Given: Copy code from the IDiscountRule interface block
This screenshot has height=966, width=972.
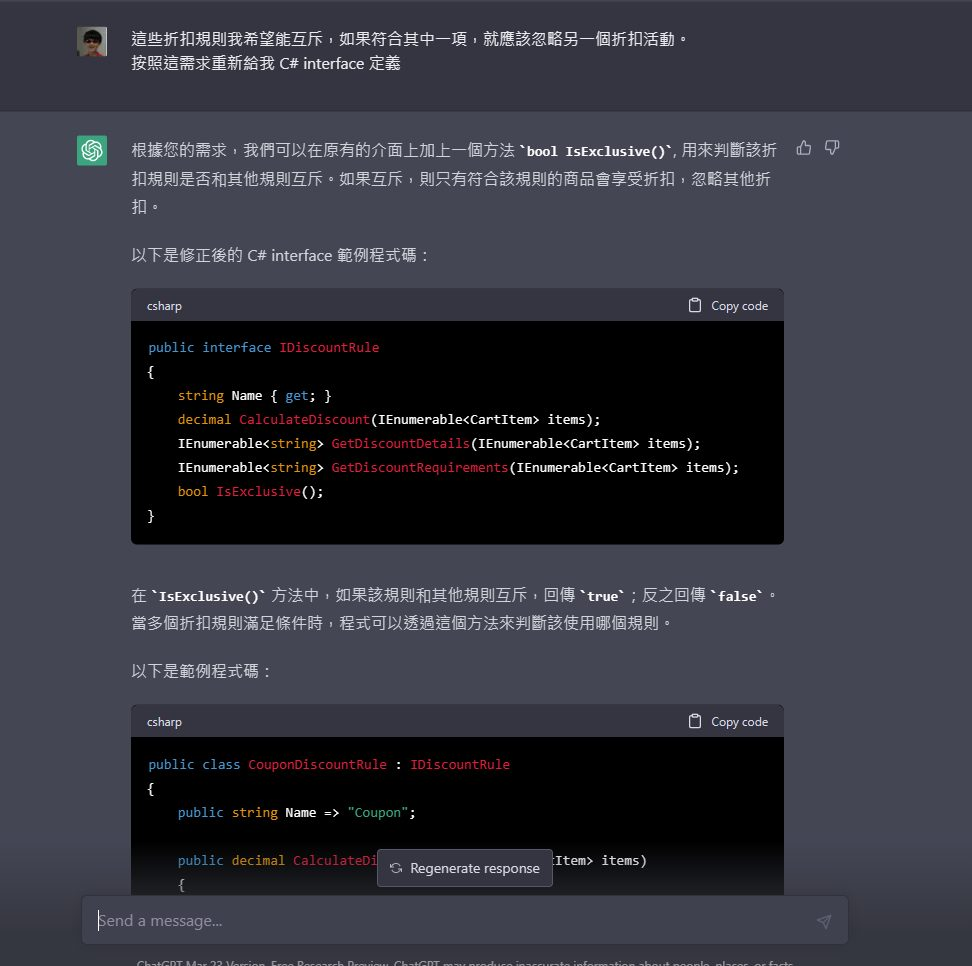Looking at the screenshot, I should tap(728, 306).
